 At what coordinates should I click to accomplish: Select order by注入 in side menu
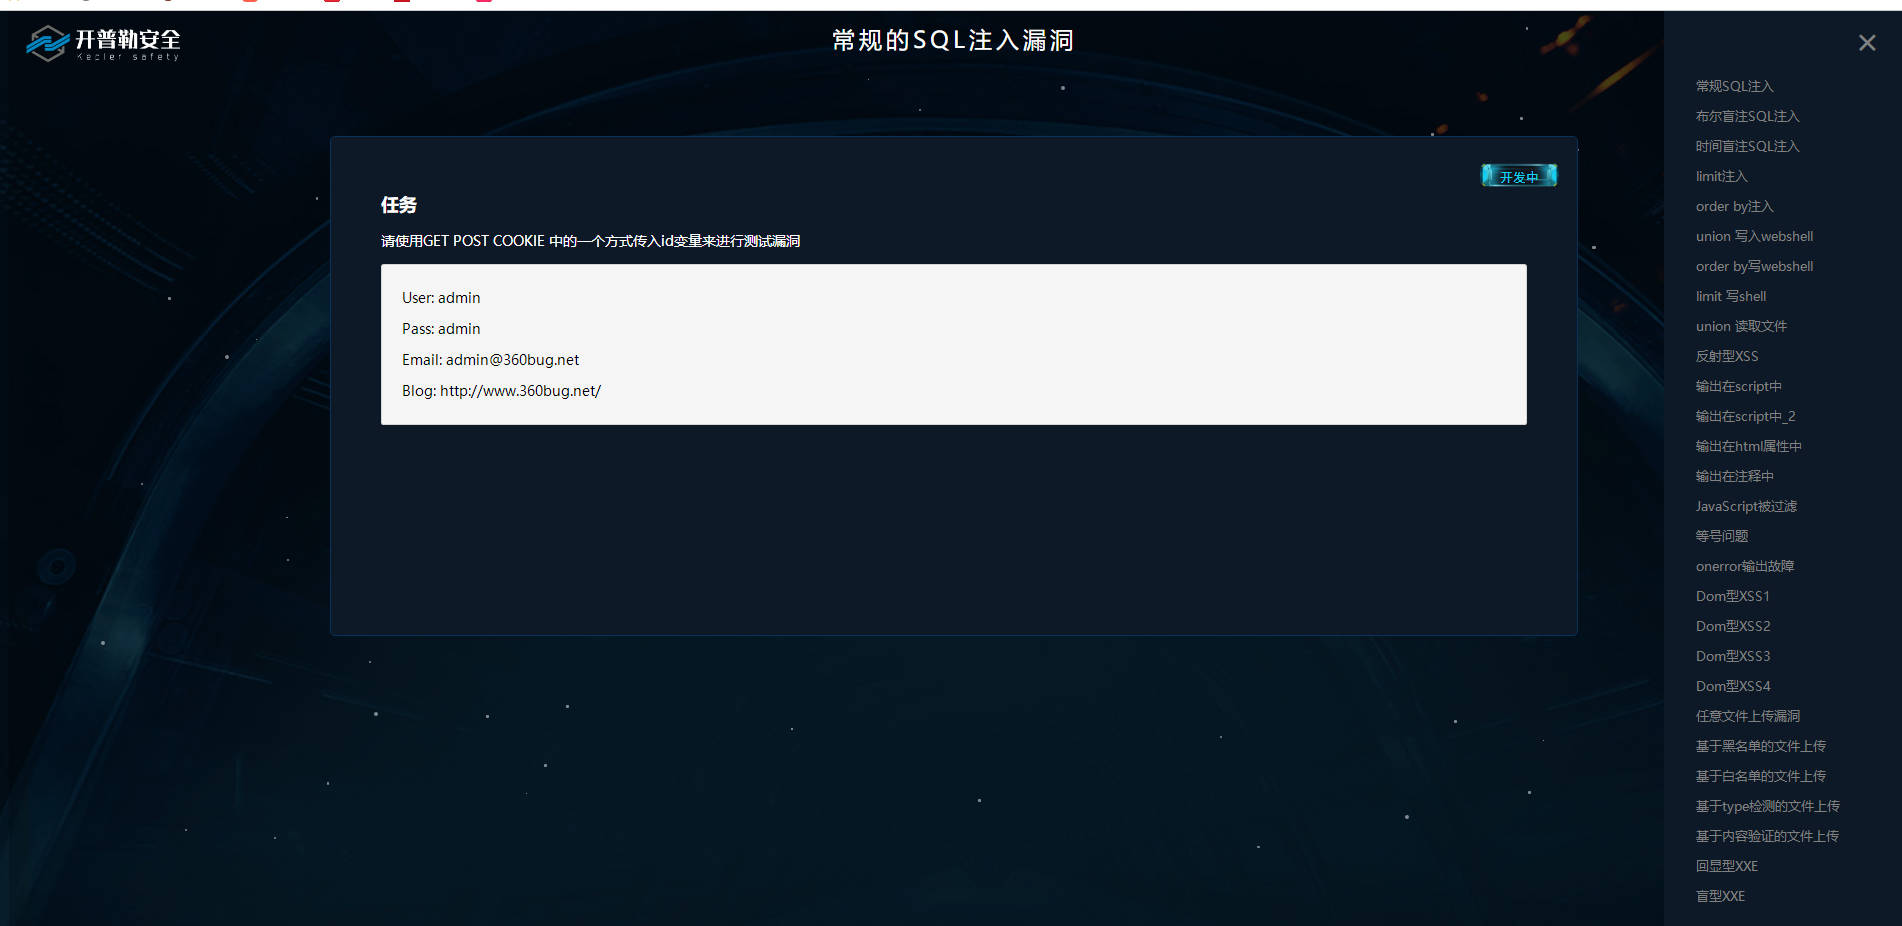click(1734, 206)
